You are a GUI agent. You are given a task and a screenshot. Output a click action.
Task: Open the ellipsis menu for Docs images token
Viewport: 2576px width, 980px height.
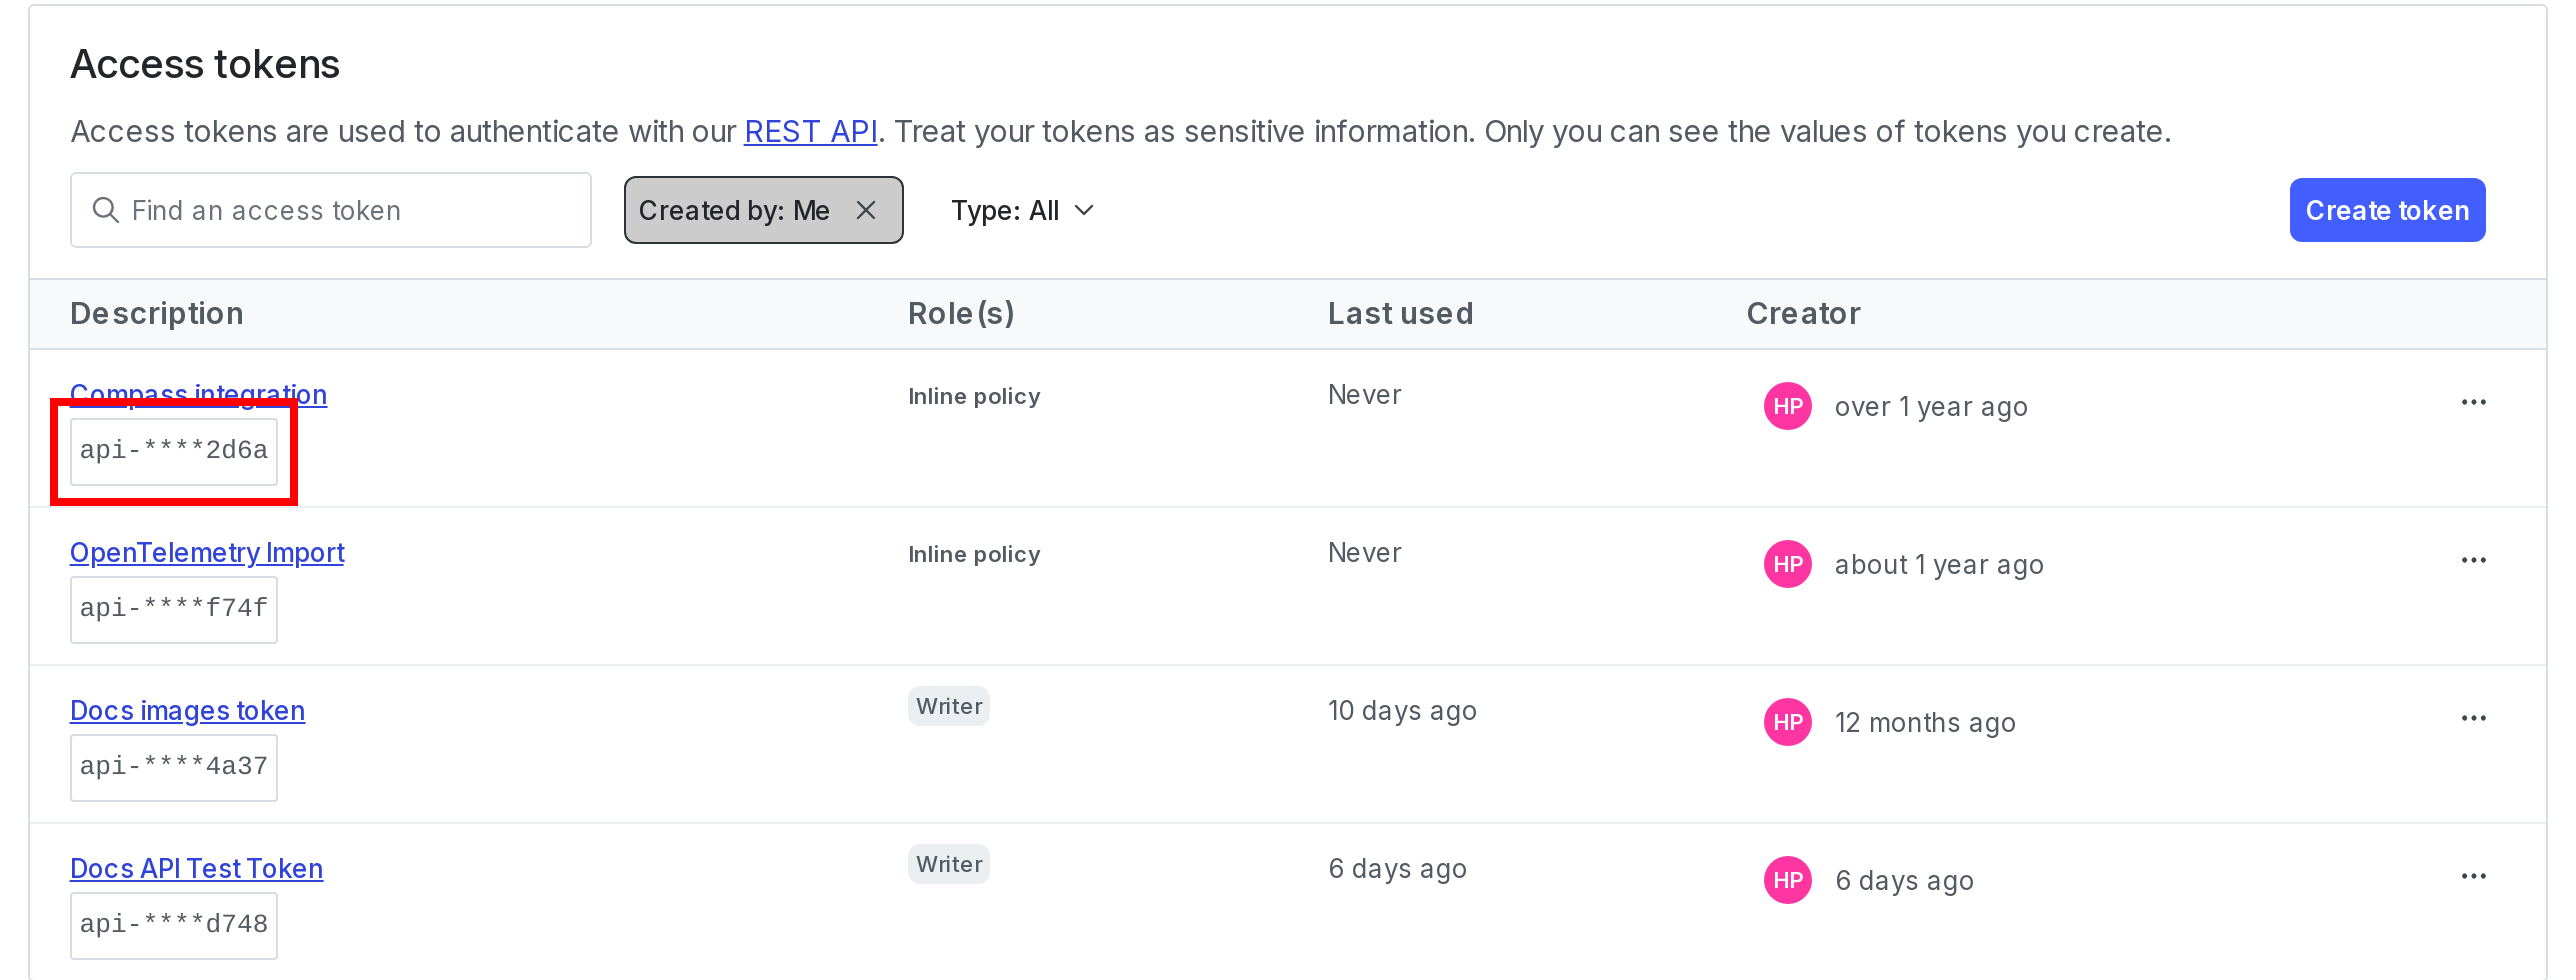pyautogui.click(x=2473, y=717)
